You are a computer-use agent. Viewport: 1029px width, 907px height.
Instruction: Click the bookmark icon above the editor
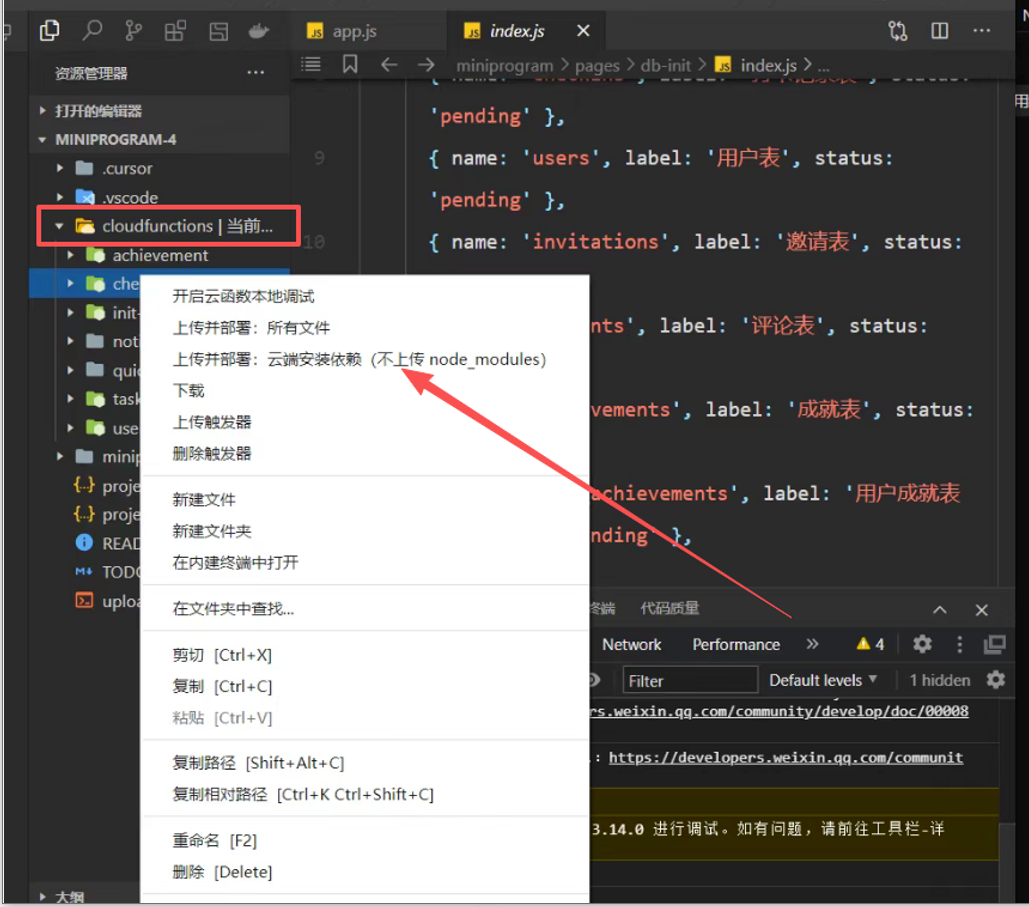[350, 64]
